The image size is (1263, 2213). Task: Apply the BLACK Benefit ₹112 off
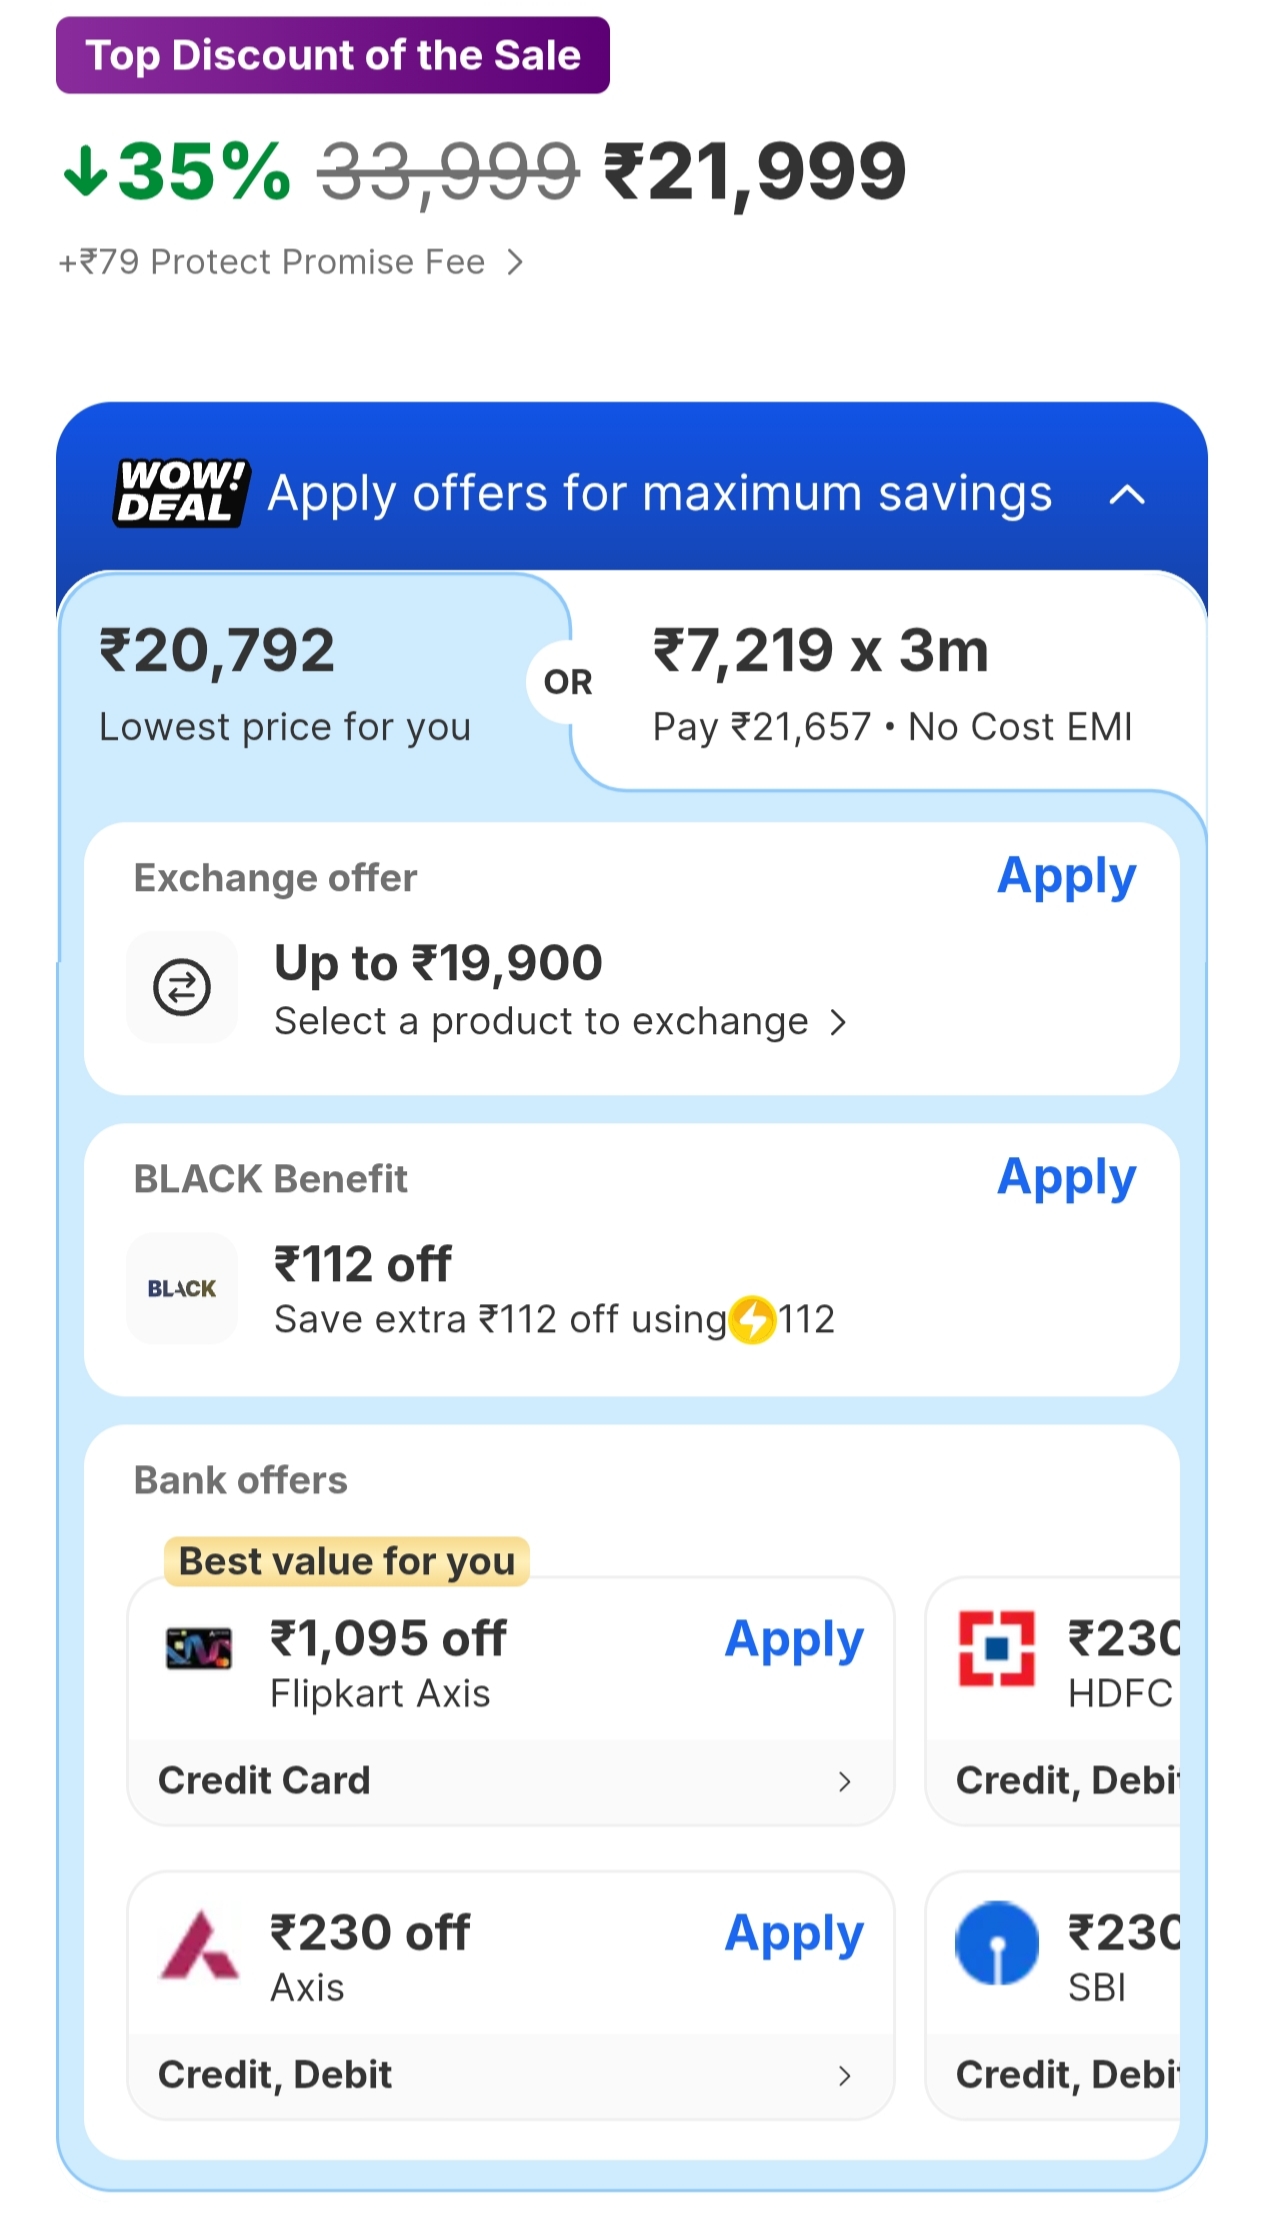point(1066,1178)
